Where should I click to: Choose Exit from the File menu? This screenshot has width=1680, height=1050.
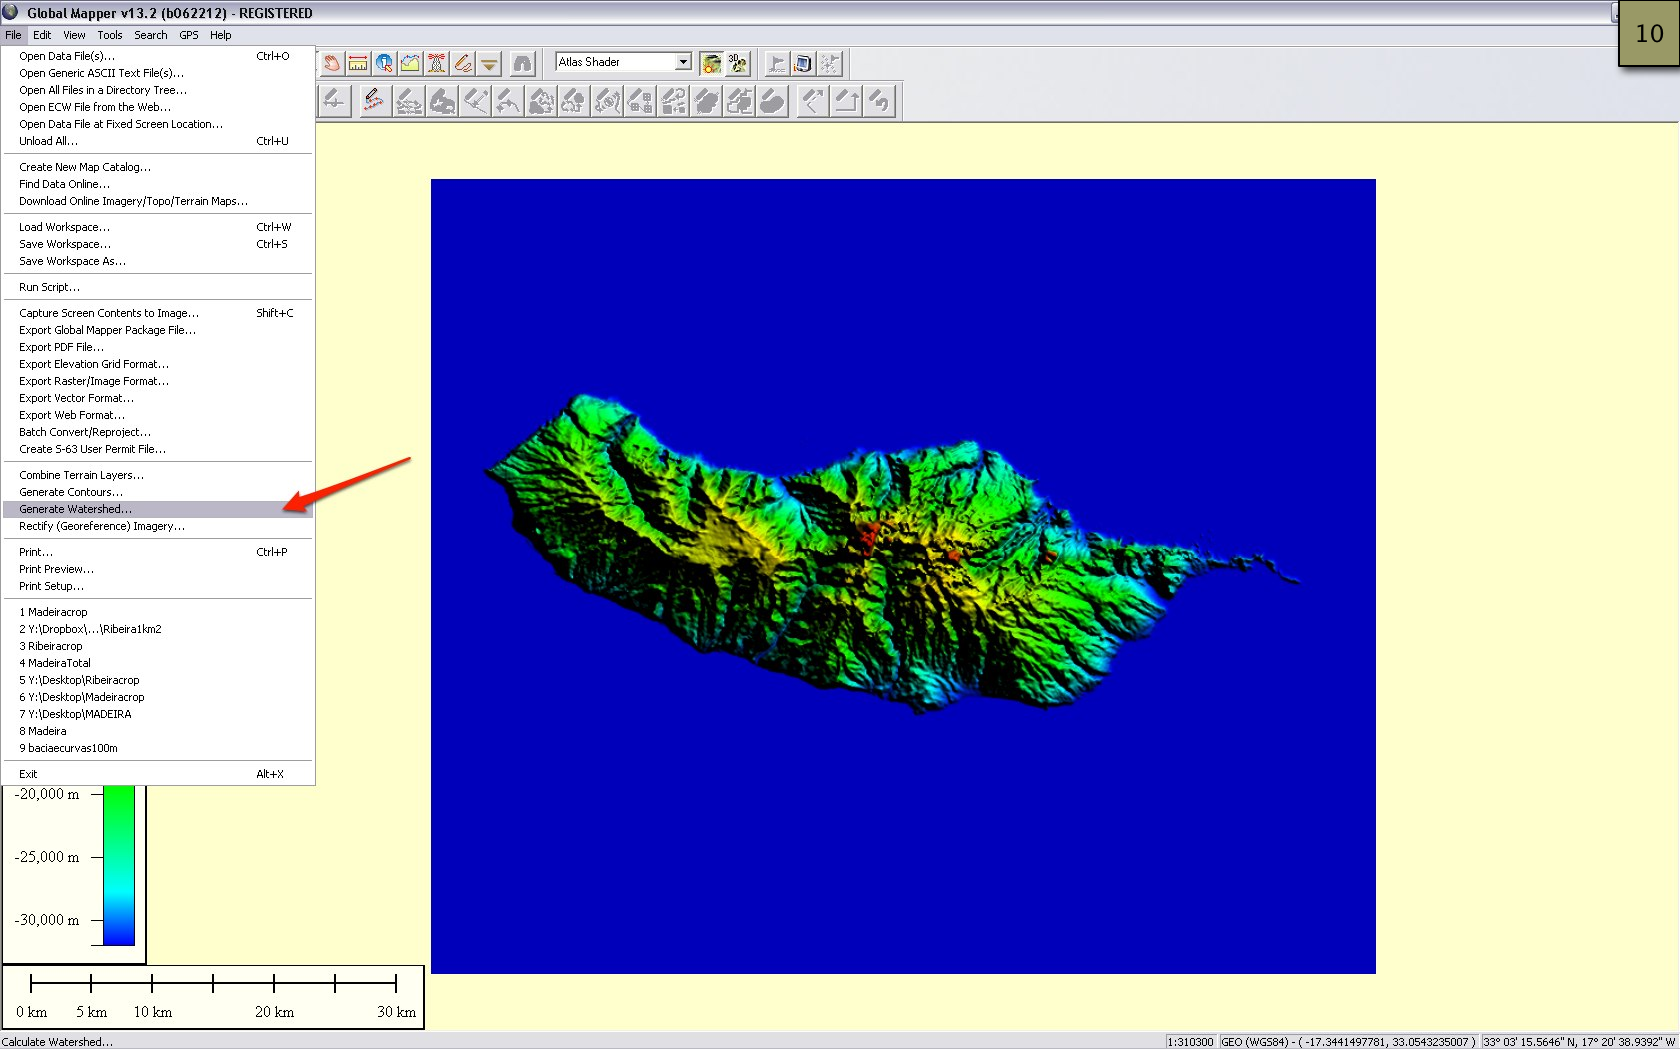click(158, 774)
